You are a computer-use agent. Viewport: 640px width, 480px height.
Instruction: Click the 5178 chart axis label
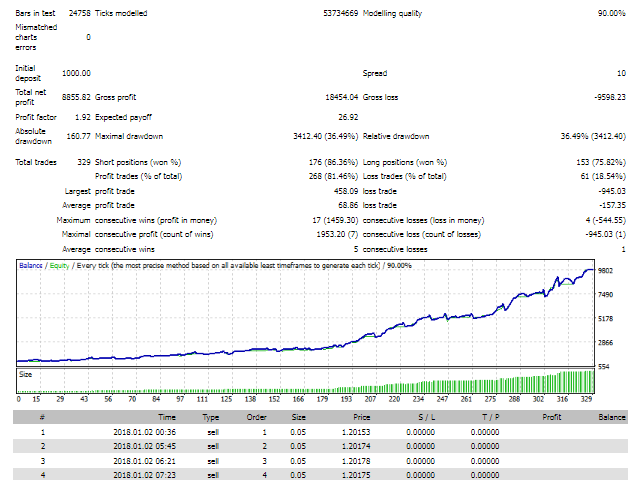click(605, 318)
